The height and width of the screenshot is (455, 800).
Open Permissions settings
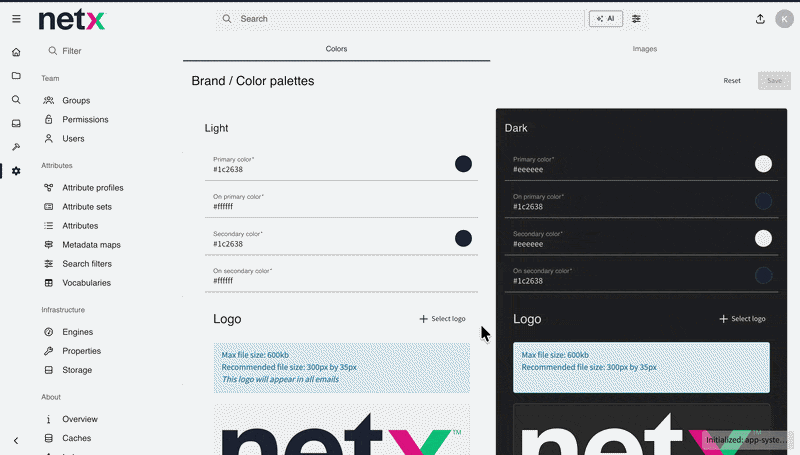85,119
